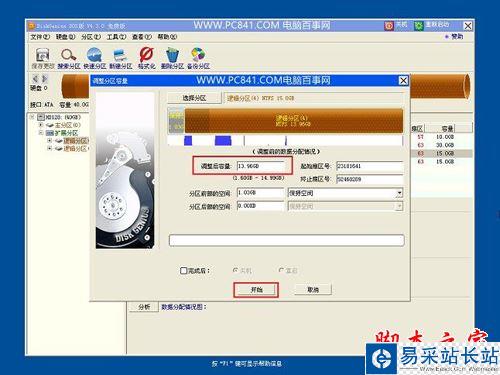Choose the 关机 radio button after completion
500x375 pixels.
(x=235, y=270)
